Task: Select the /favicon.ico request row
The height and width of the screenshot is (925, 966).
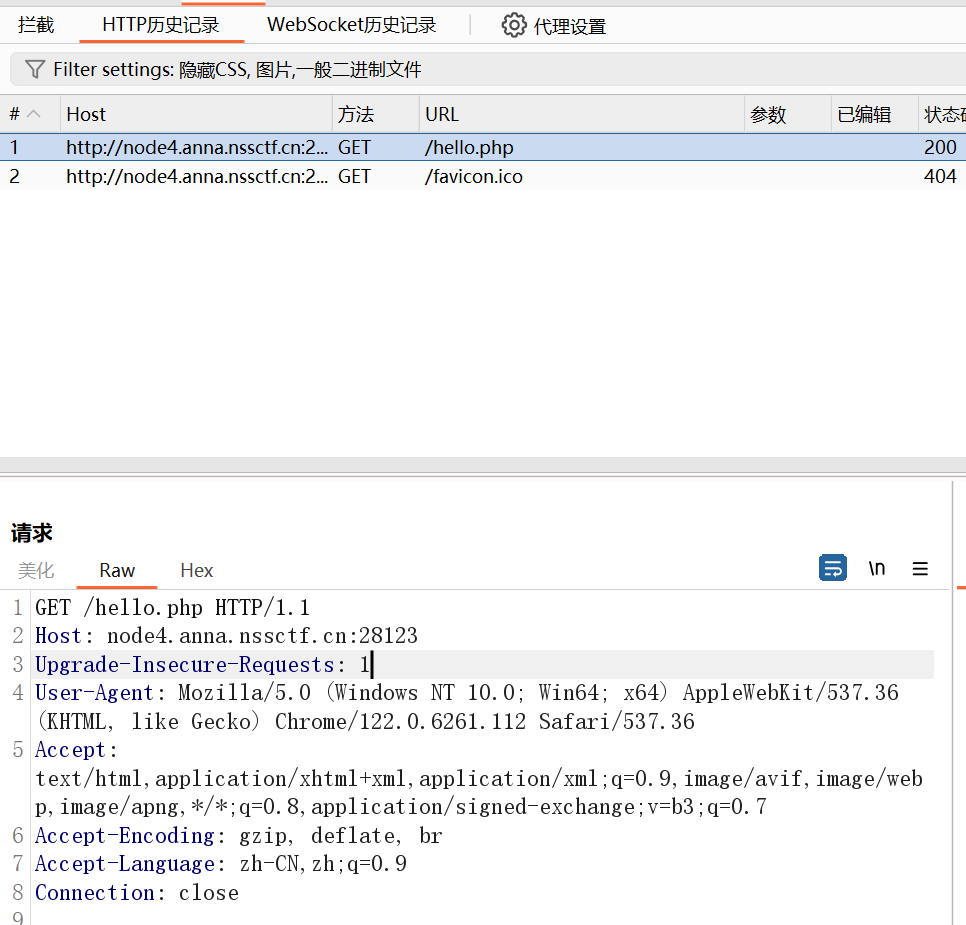Action: pos(473,176)
